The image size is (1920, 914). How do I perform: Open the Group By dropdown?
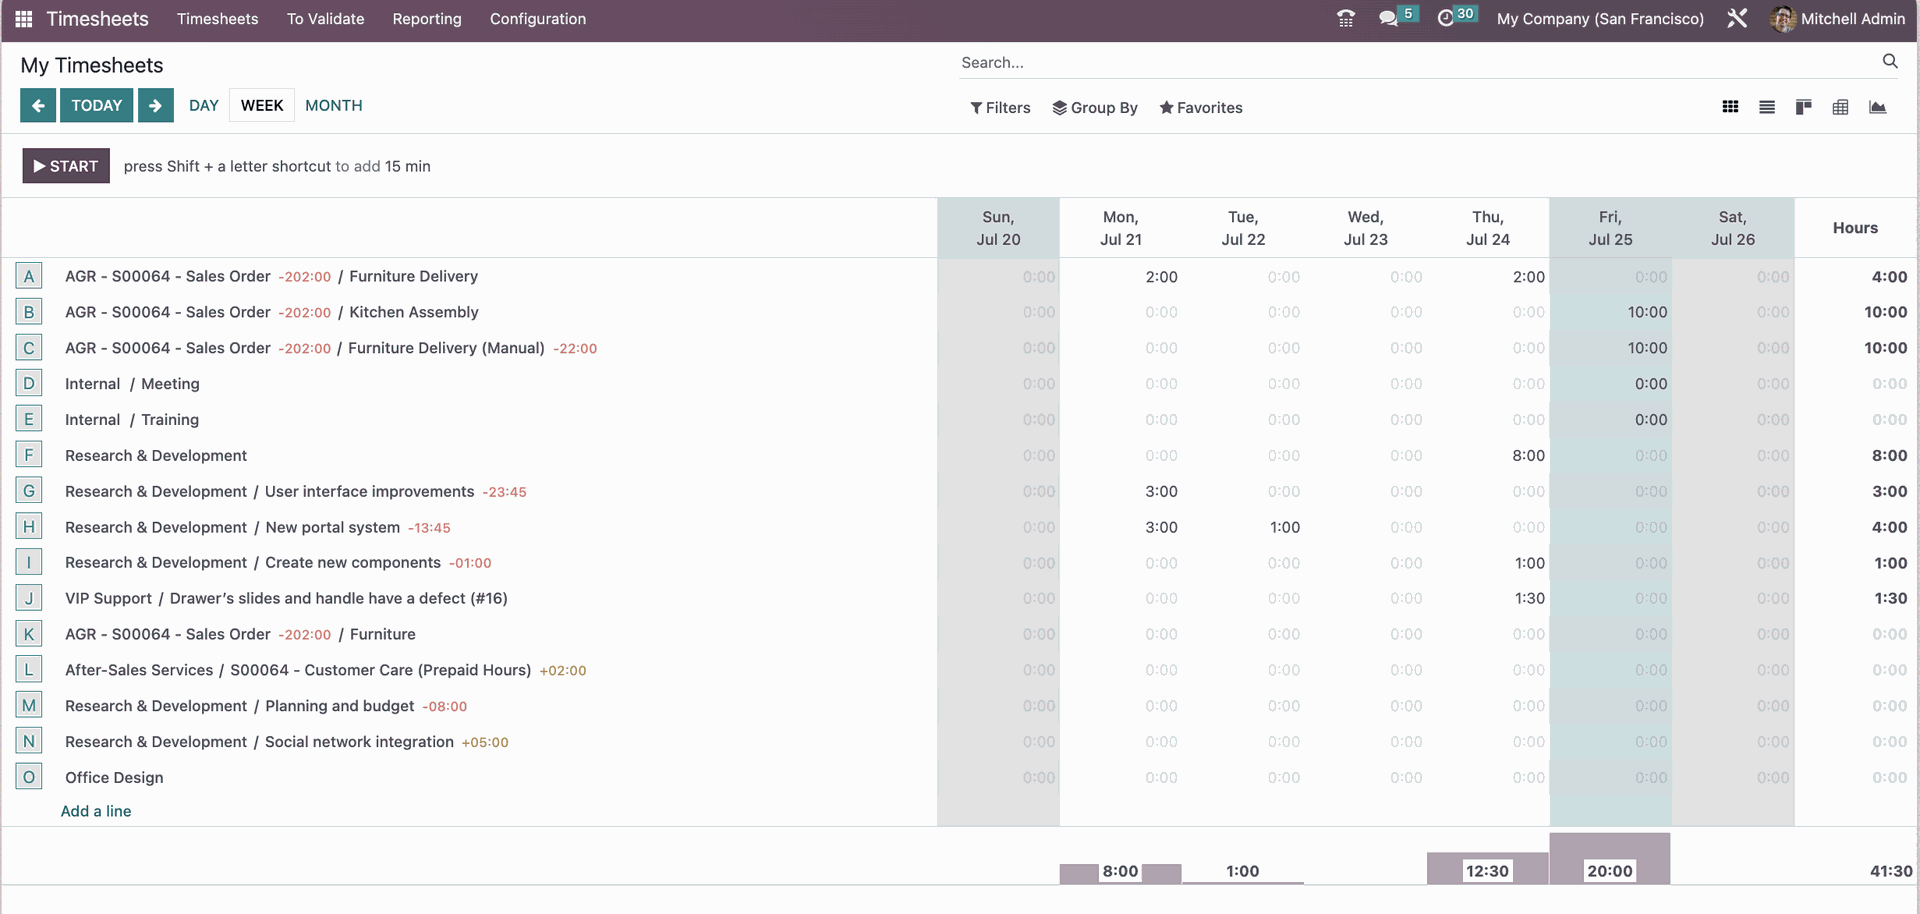pyautogui.click(x=1095, y=108)
